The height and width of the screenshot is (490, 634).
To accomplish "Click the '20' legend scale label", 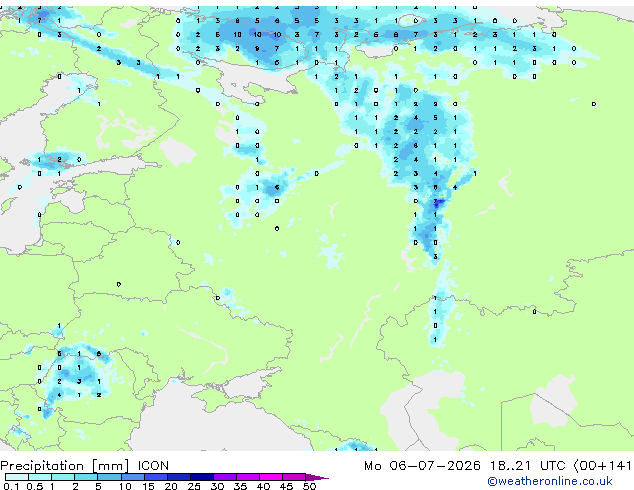I will pyautogui.click(x=171, y=486).
